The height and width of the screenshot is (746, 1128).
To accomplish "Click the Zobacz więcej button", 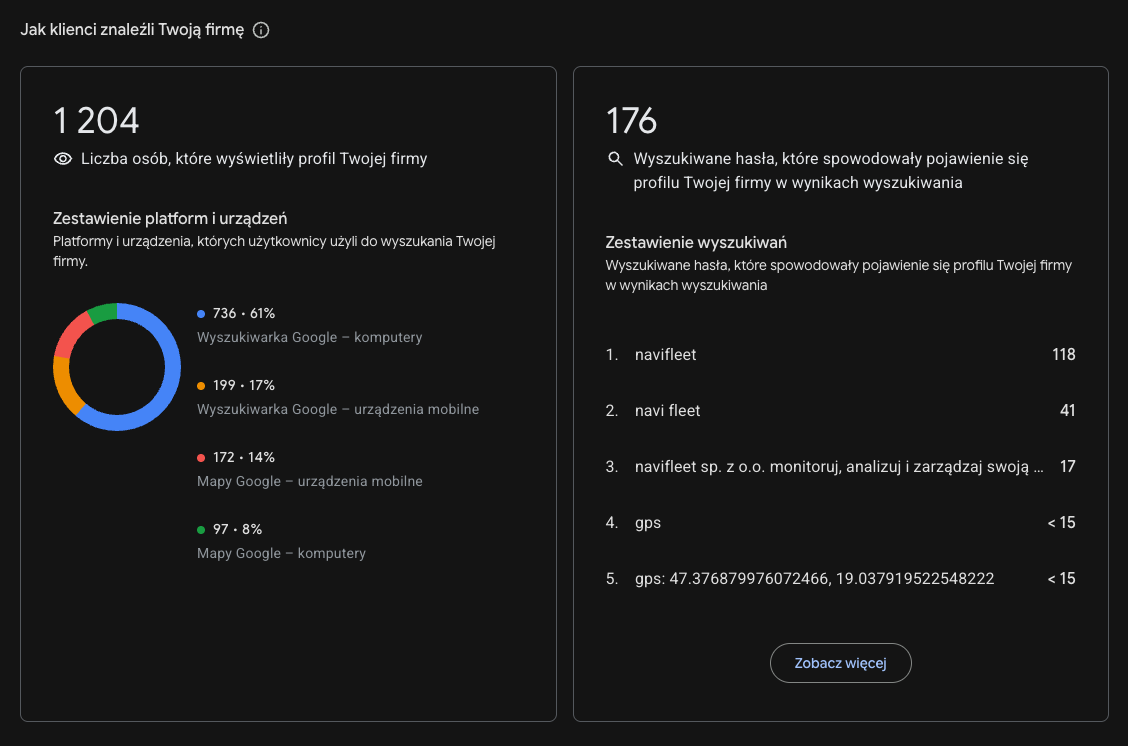I will coord(840,663).
